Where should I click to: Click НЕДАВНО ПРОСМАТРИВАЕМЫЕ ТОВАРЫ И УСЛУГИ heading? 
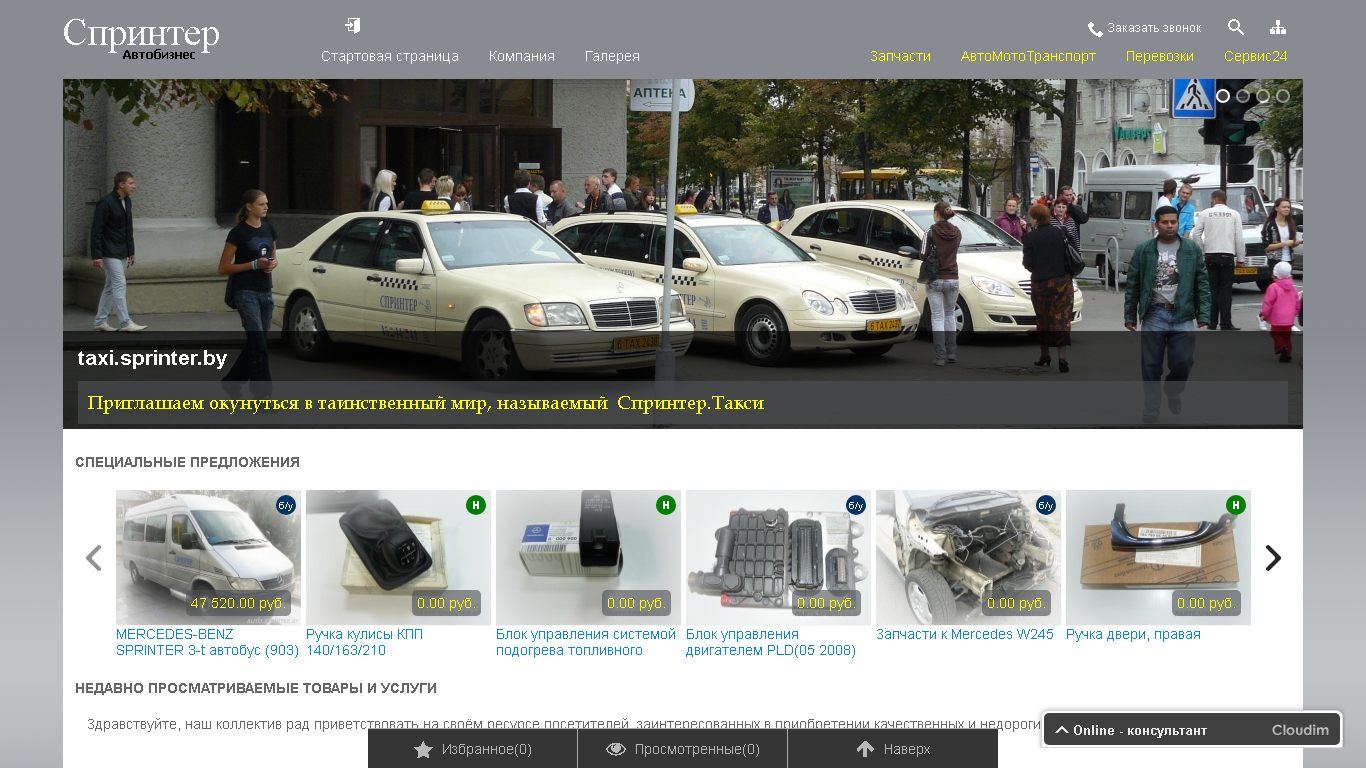click(256, 688)
